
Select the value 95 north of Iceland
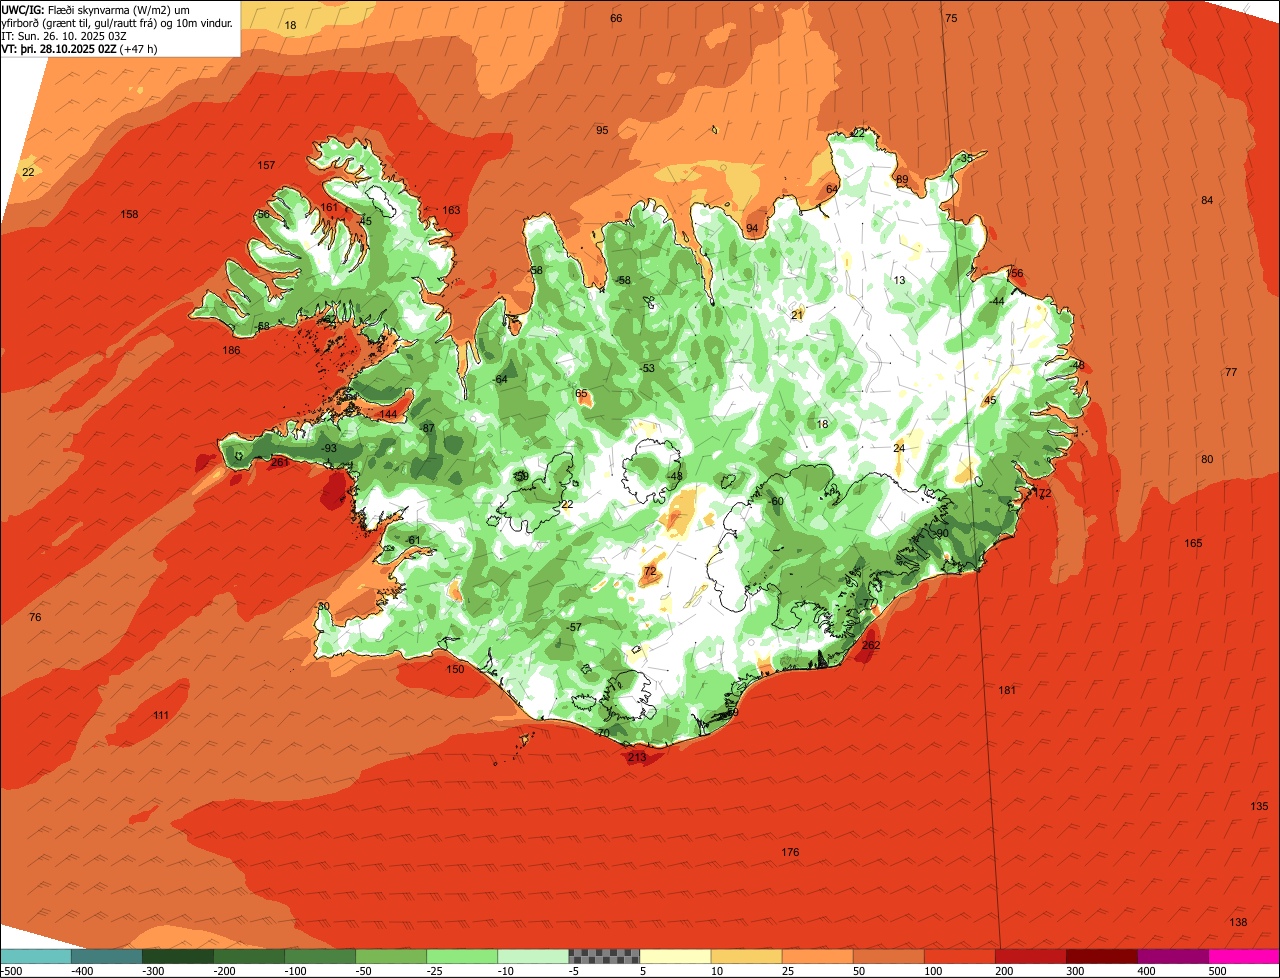pos(602,130)
